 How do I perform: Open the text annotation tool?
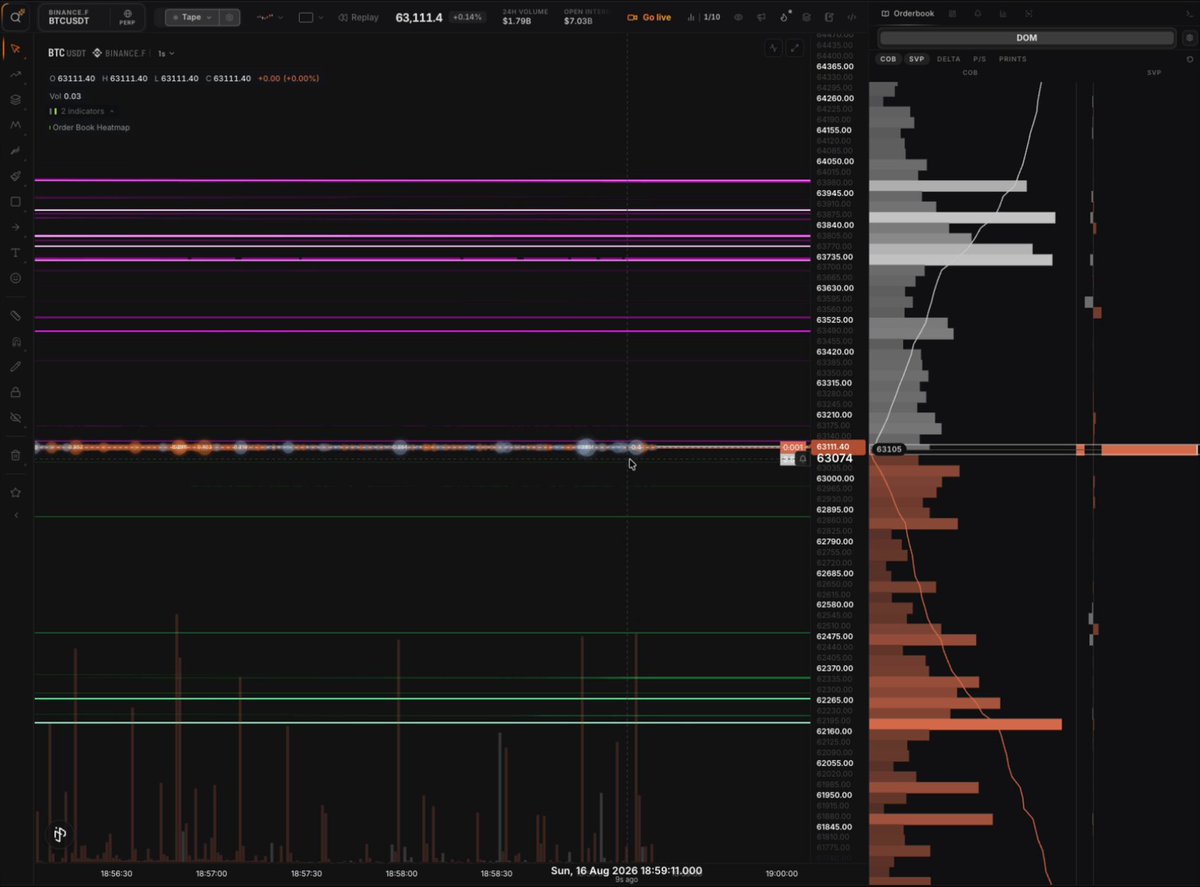(16, 253)
